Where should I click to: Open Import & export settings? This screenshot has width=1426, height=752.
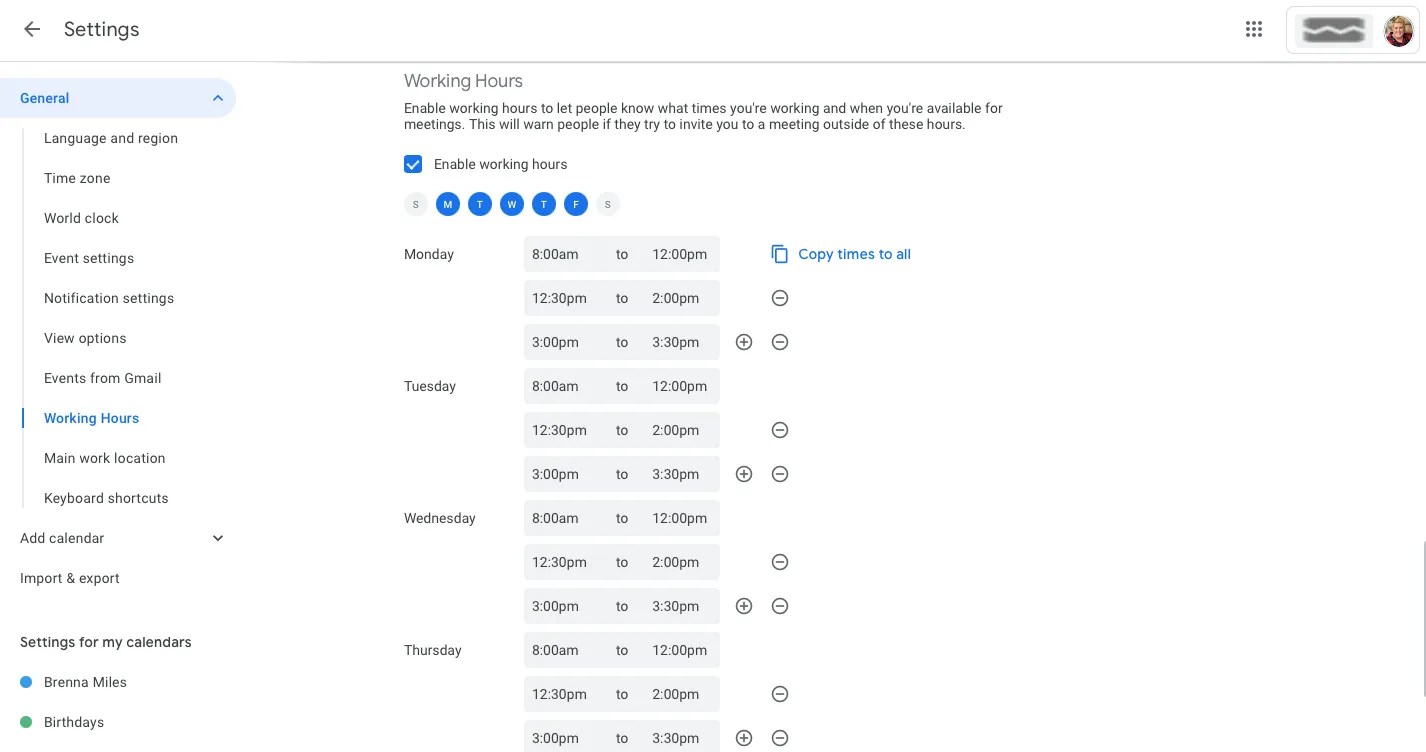tap(70, 578)
